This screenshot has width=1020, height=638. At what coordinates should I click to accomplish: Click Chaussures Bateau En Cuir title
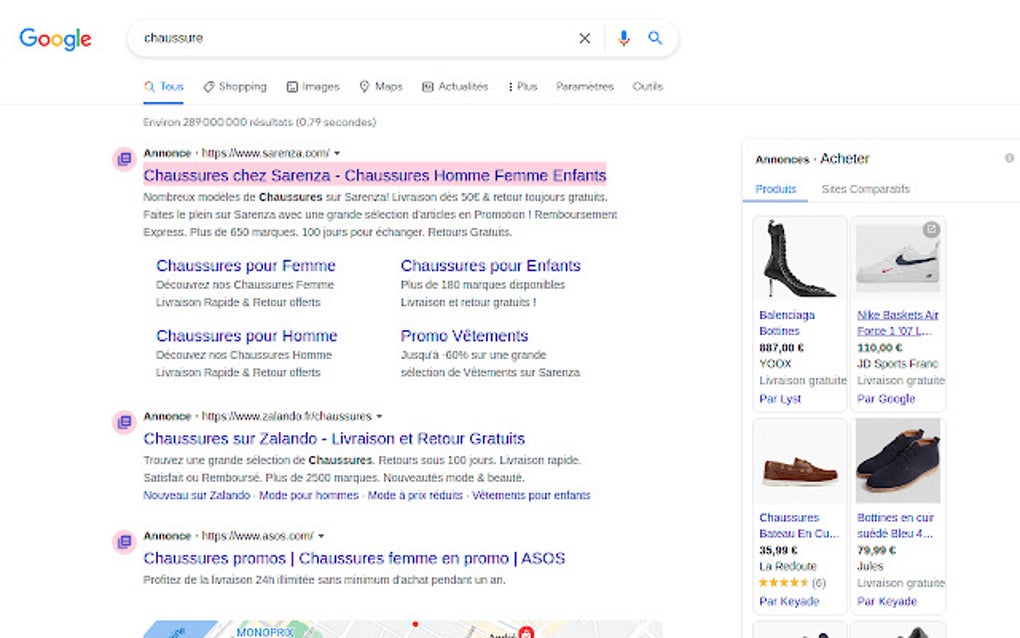(x=799, y=525)
